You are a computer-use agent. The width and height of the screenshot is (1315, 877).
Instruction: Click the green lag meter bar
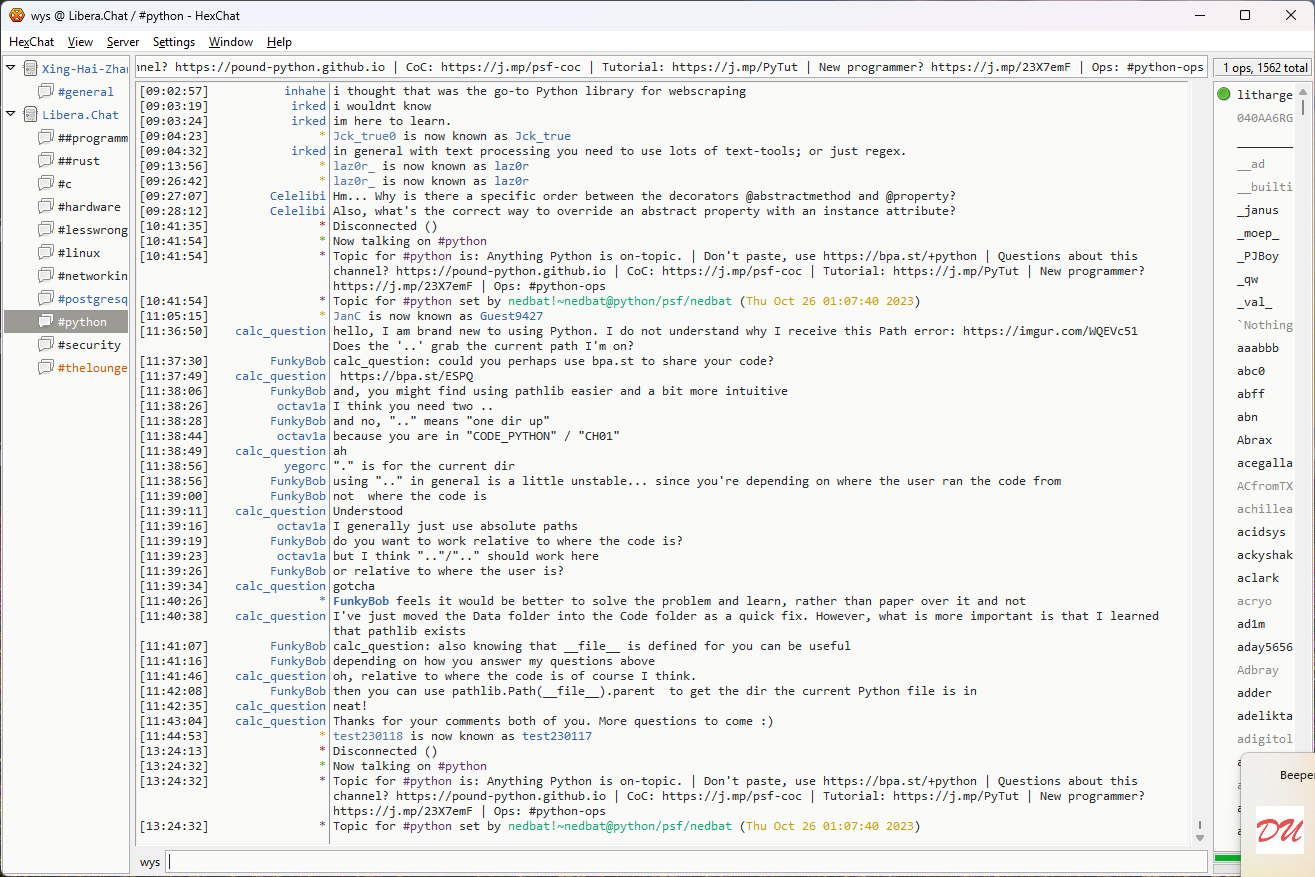pyautogui.click(x=1226, y=858)
